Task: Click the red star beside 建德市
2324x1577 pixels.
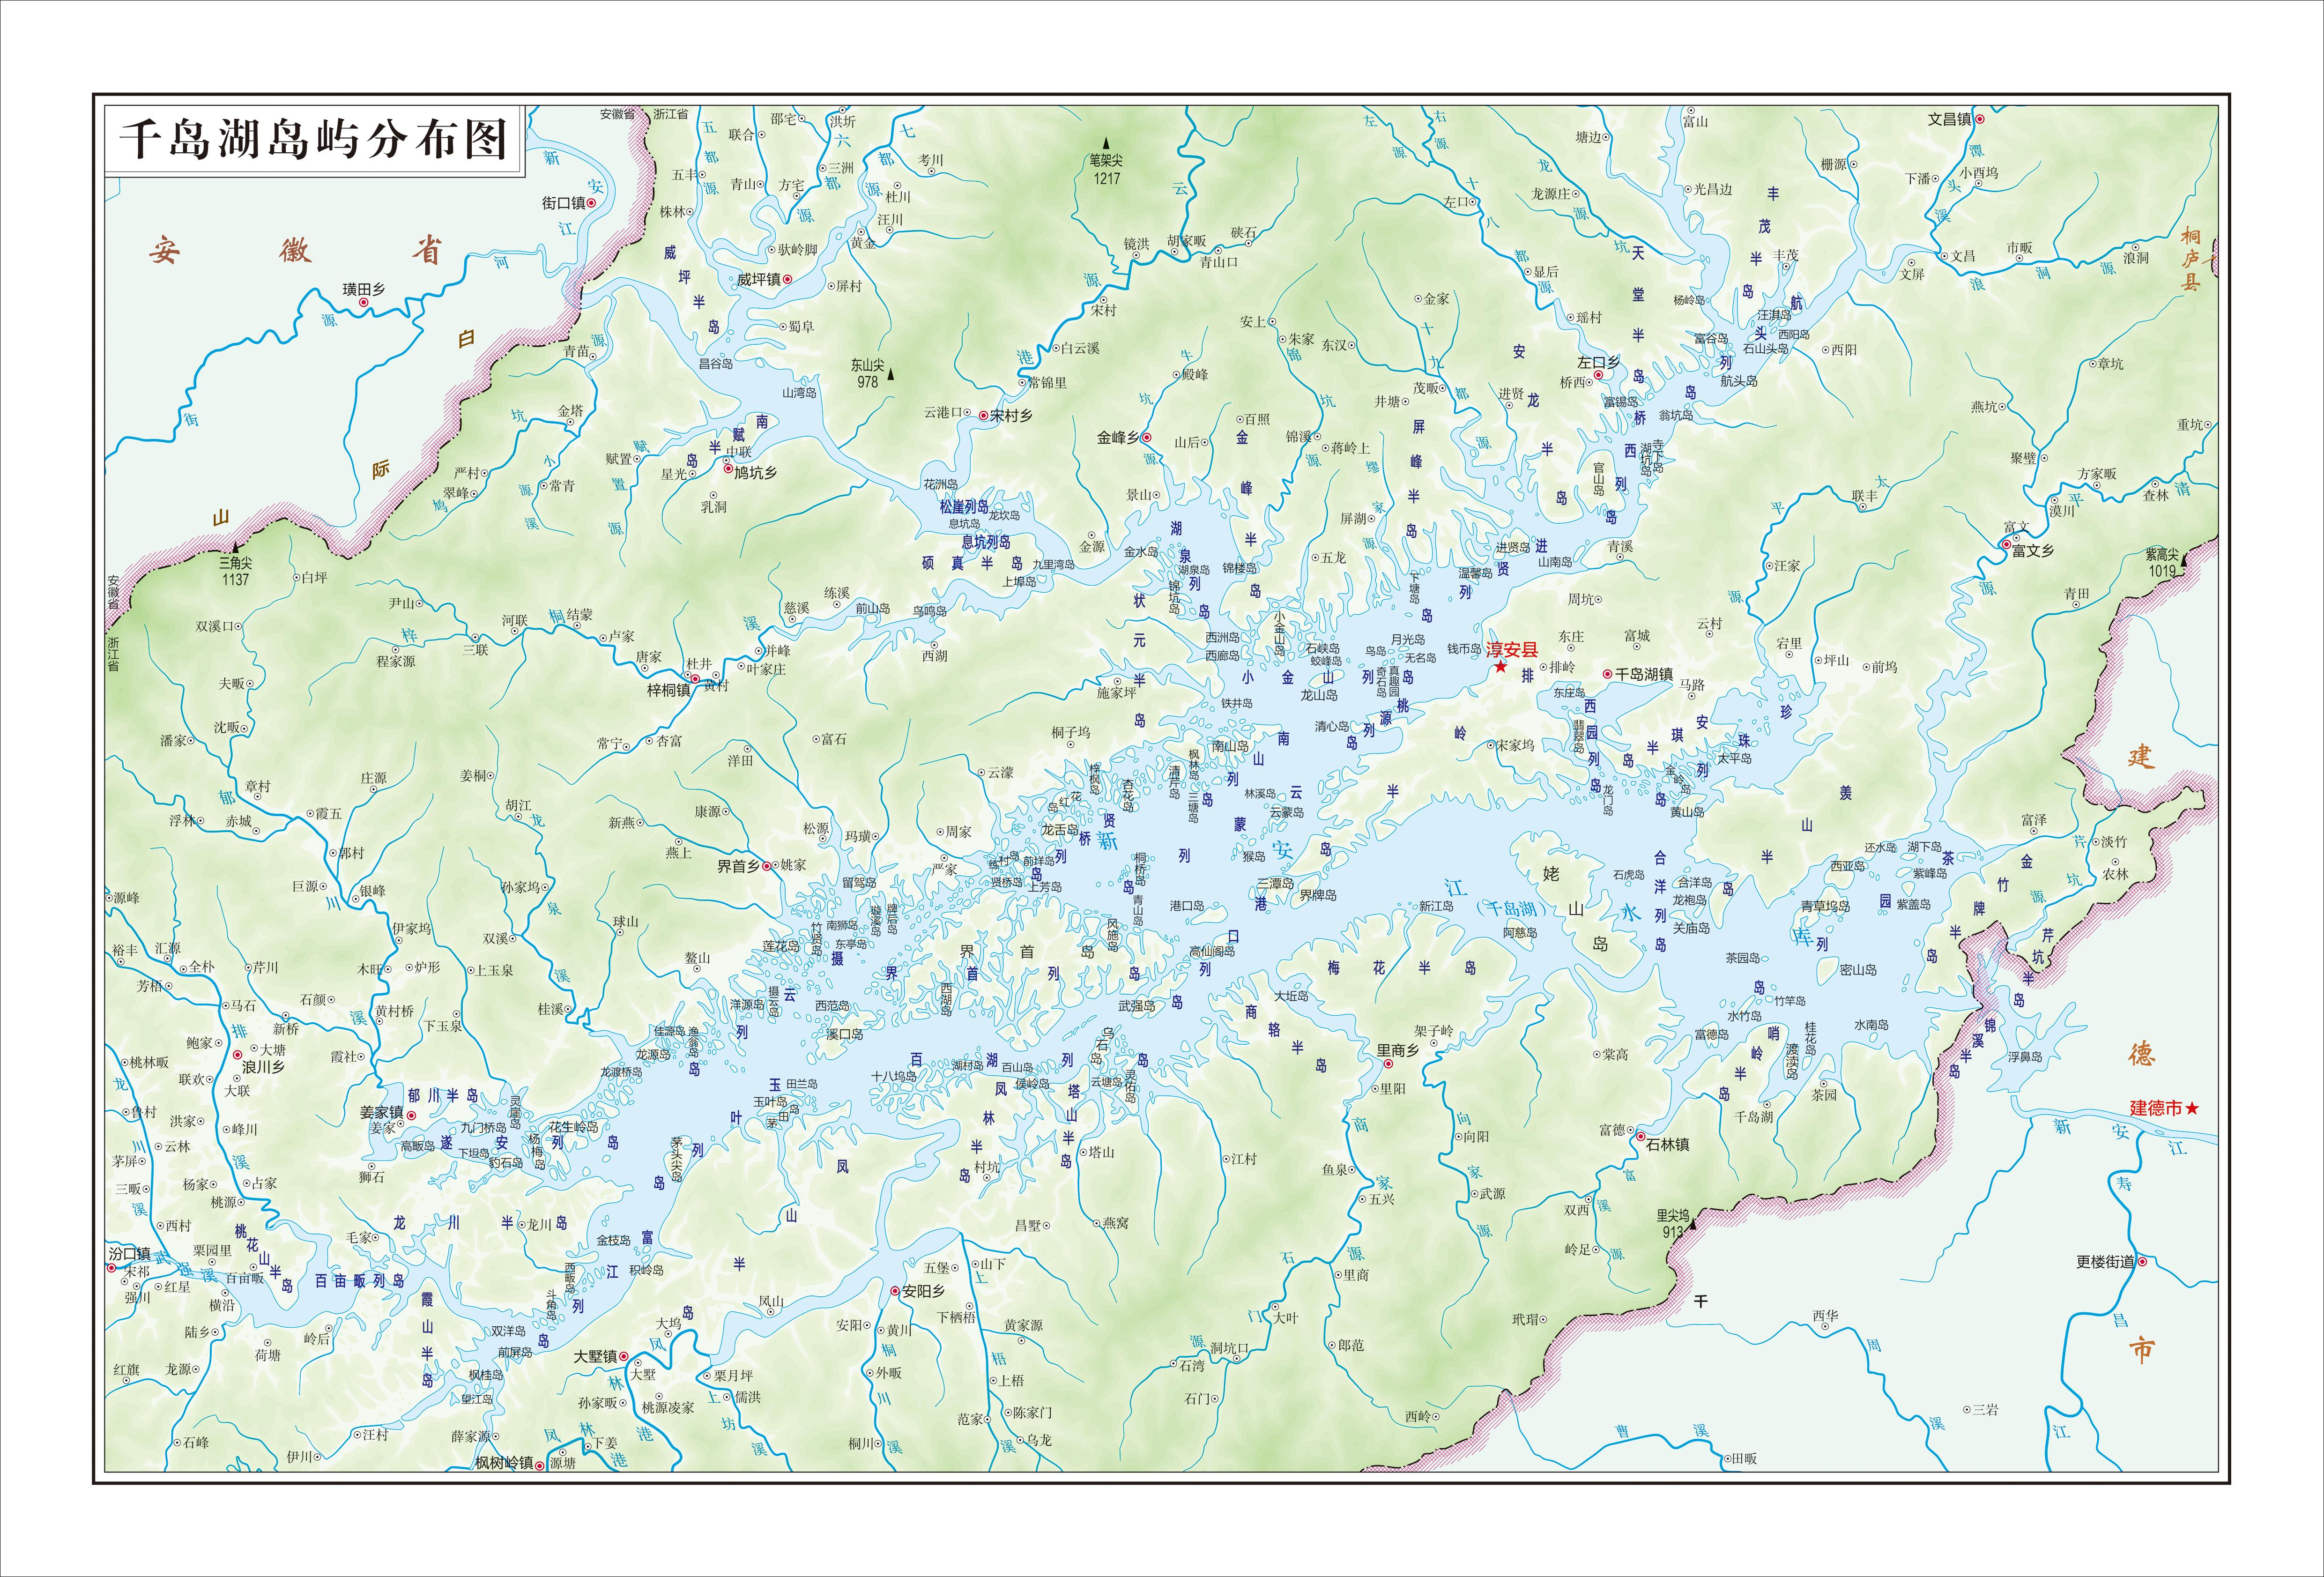Action: click(2193, 1108)
